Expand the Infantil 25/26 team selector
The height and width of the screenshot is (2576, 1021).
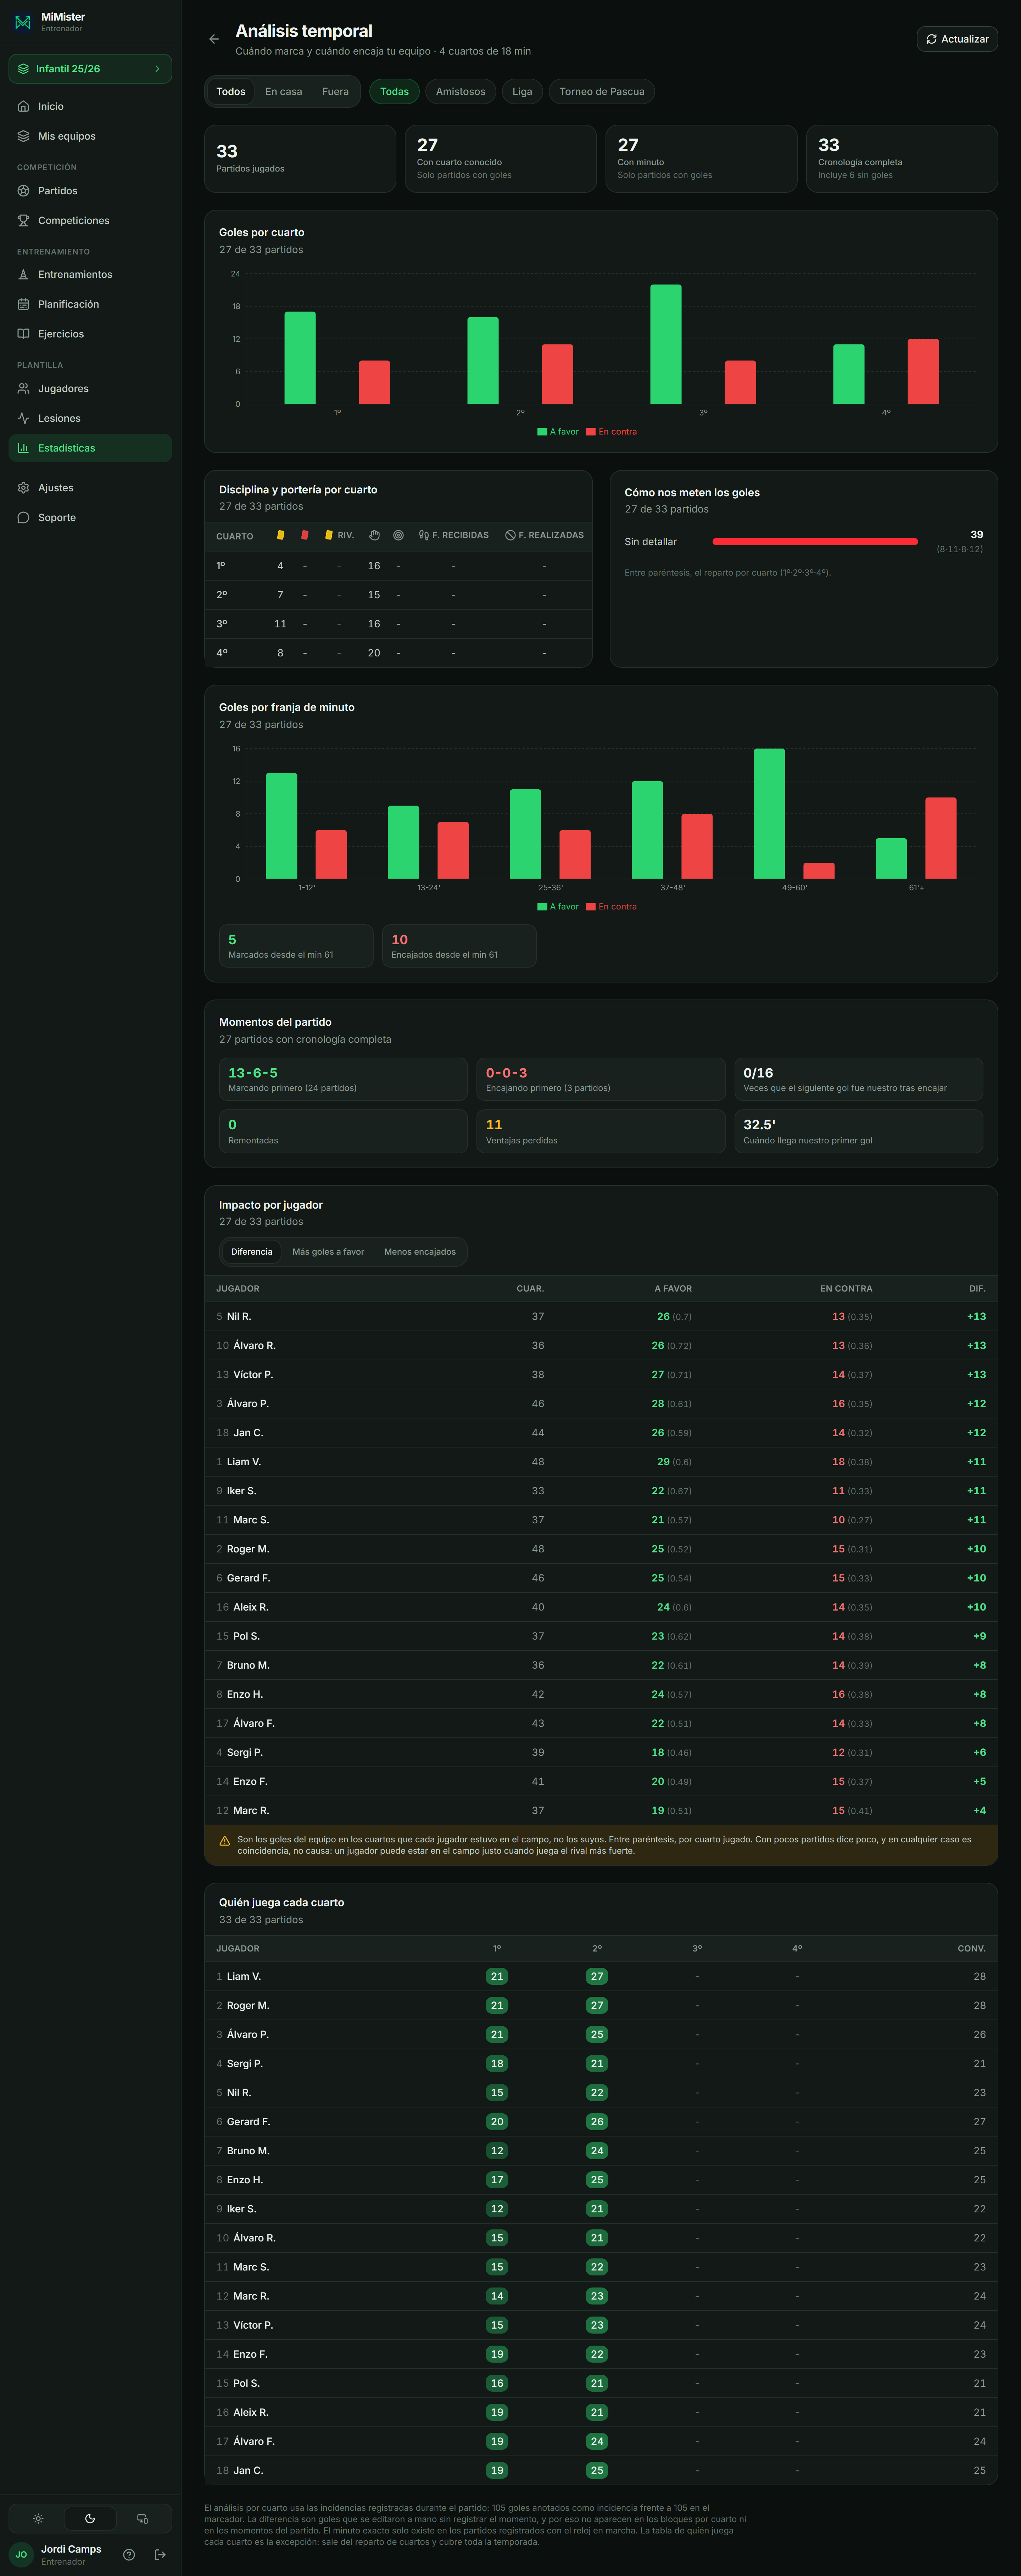(x=90, y=69)
